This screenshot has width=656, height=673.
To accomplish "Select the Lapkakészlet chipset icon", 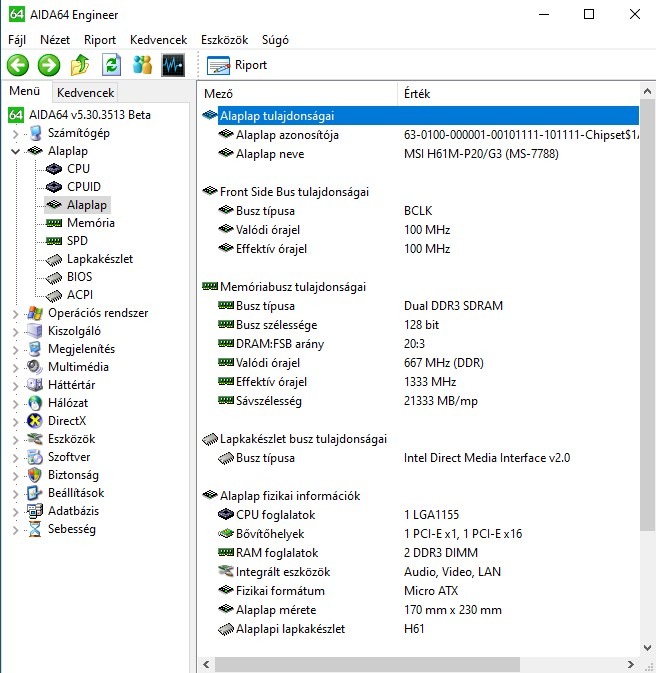I will coord(54,260).
